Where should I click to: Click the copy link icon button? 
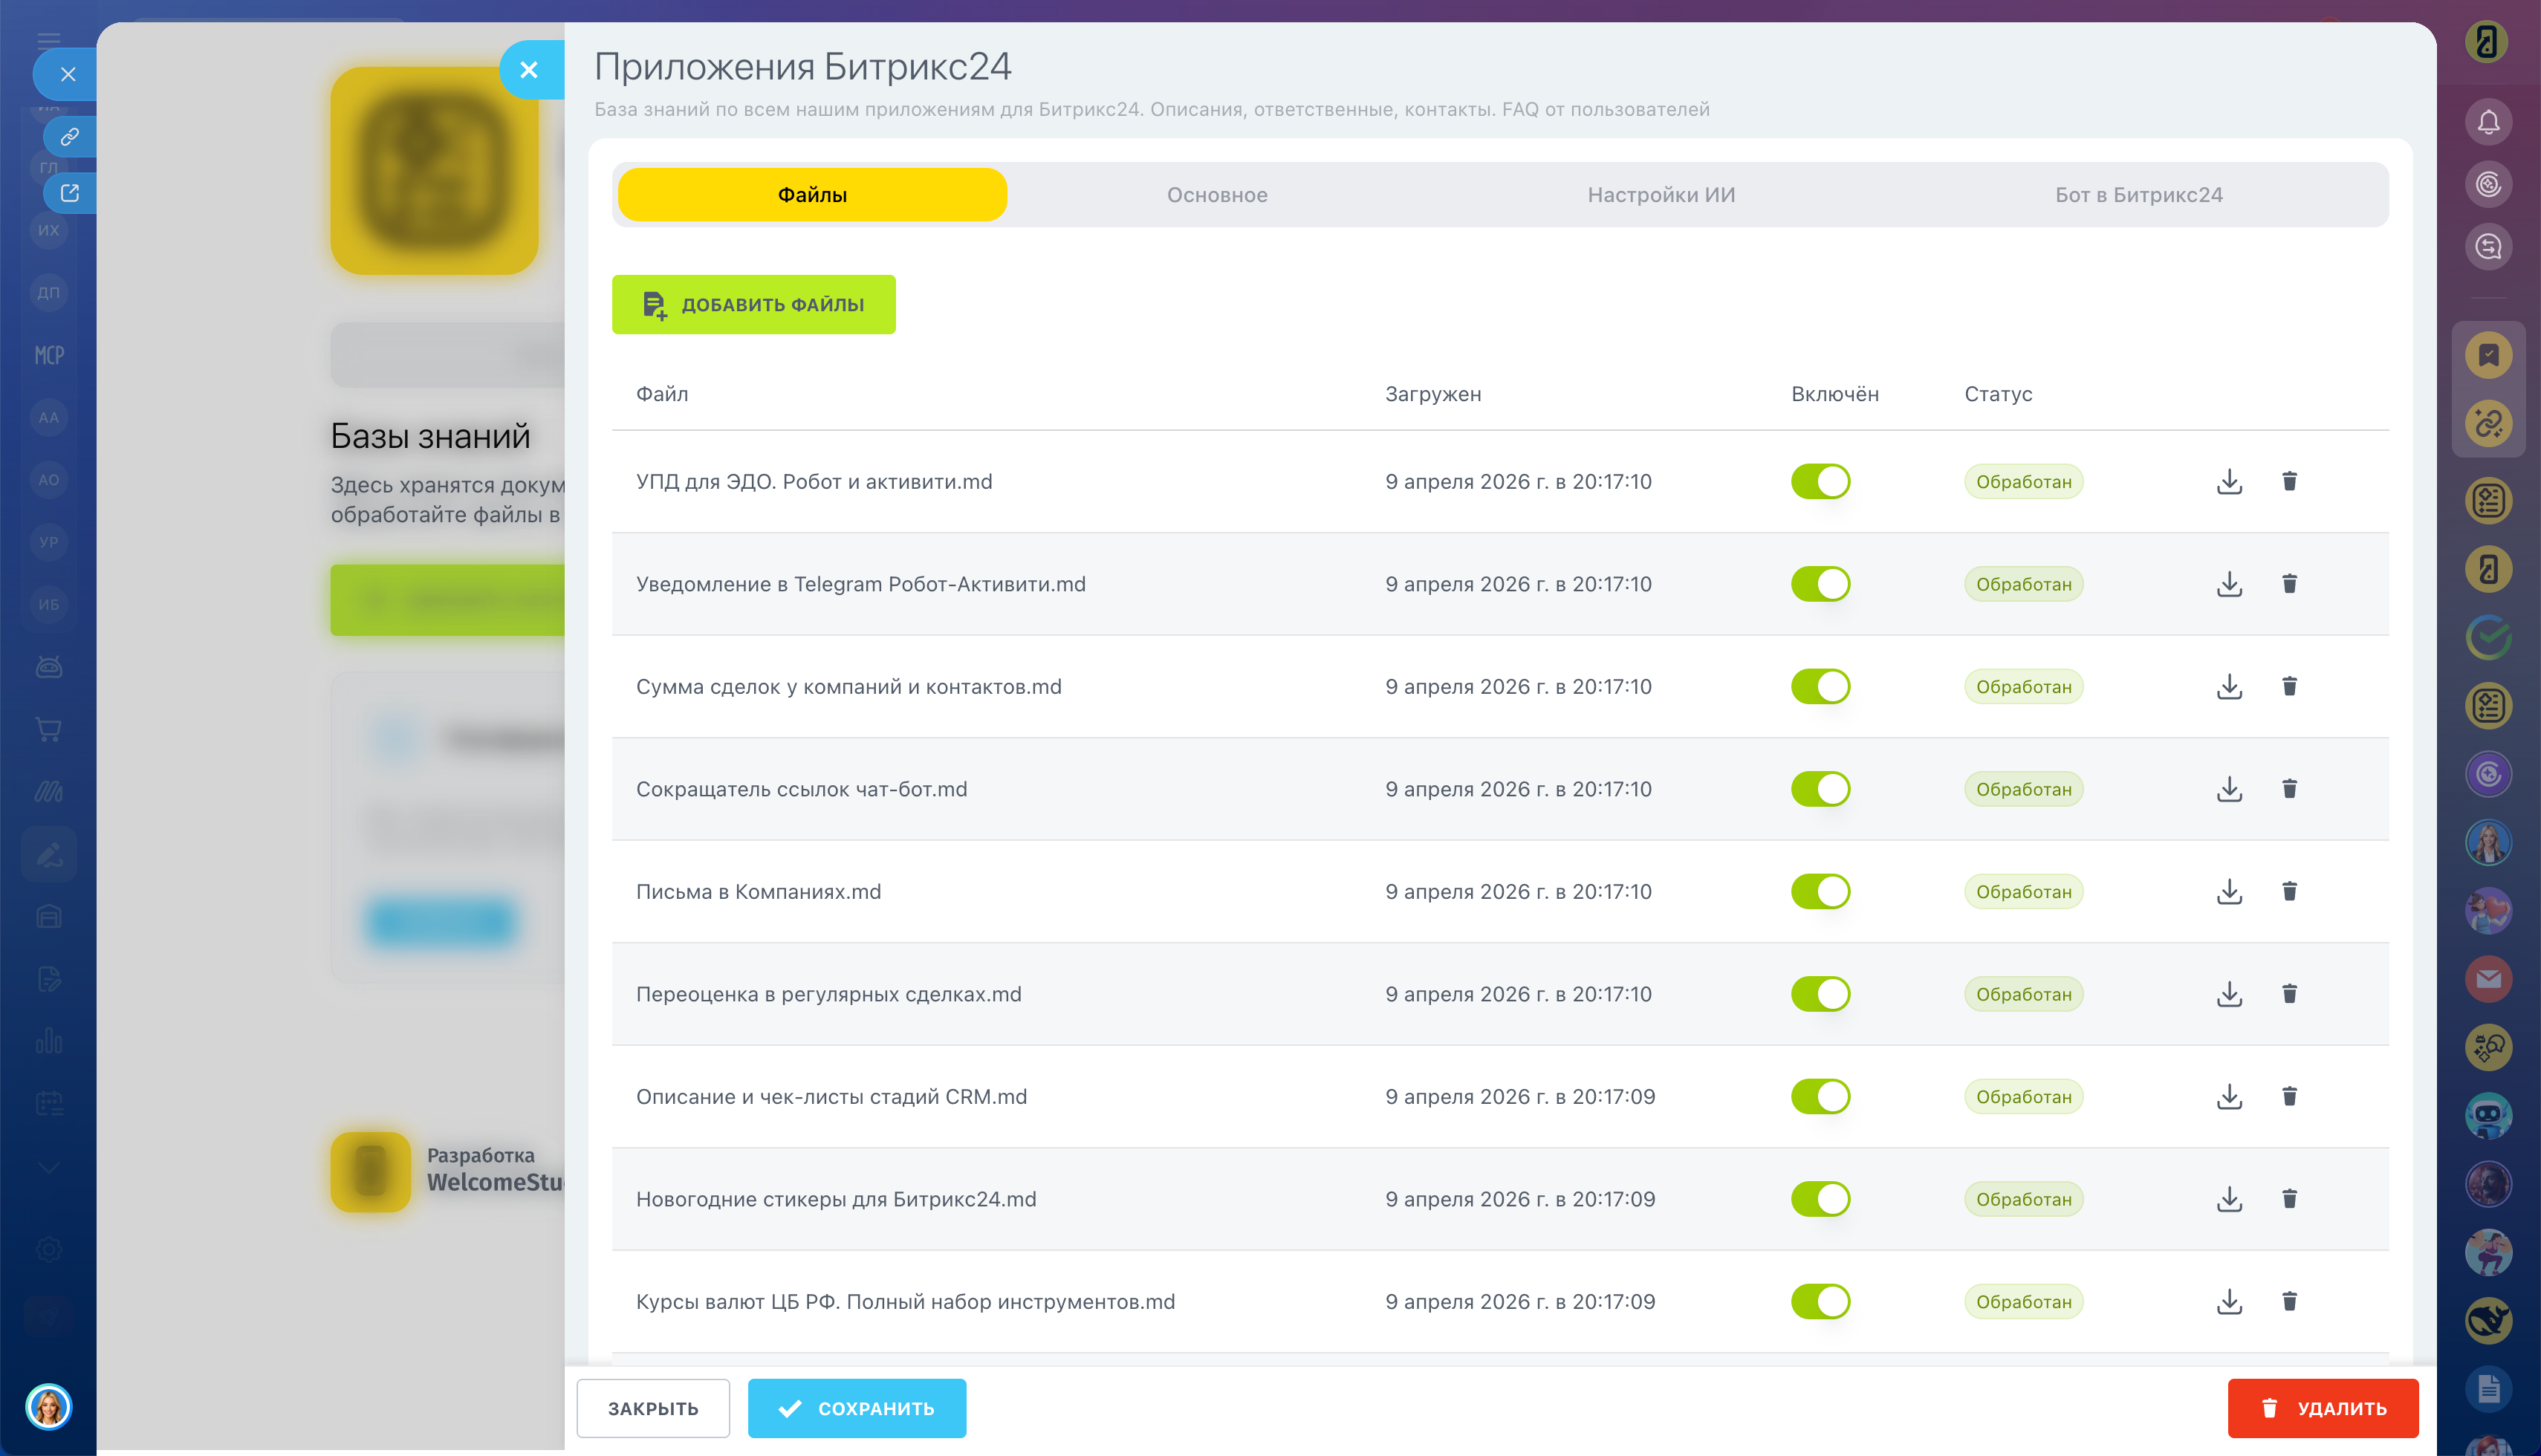pos(69,136)
